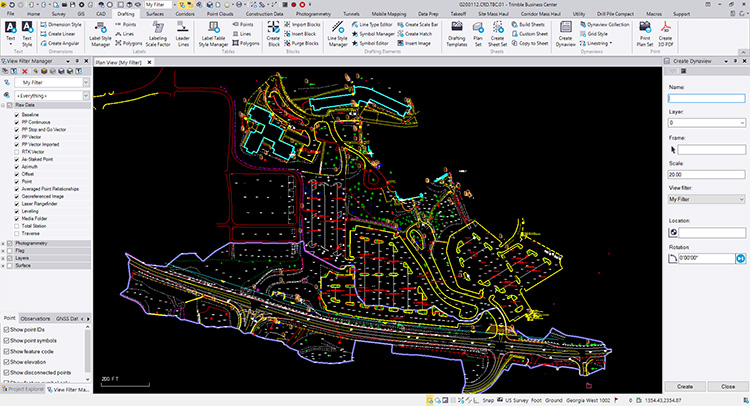
Task: Click the Create Hatch command
Action: coord(415,34)
